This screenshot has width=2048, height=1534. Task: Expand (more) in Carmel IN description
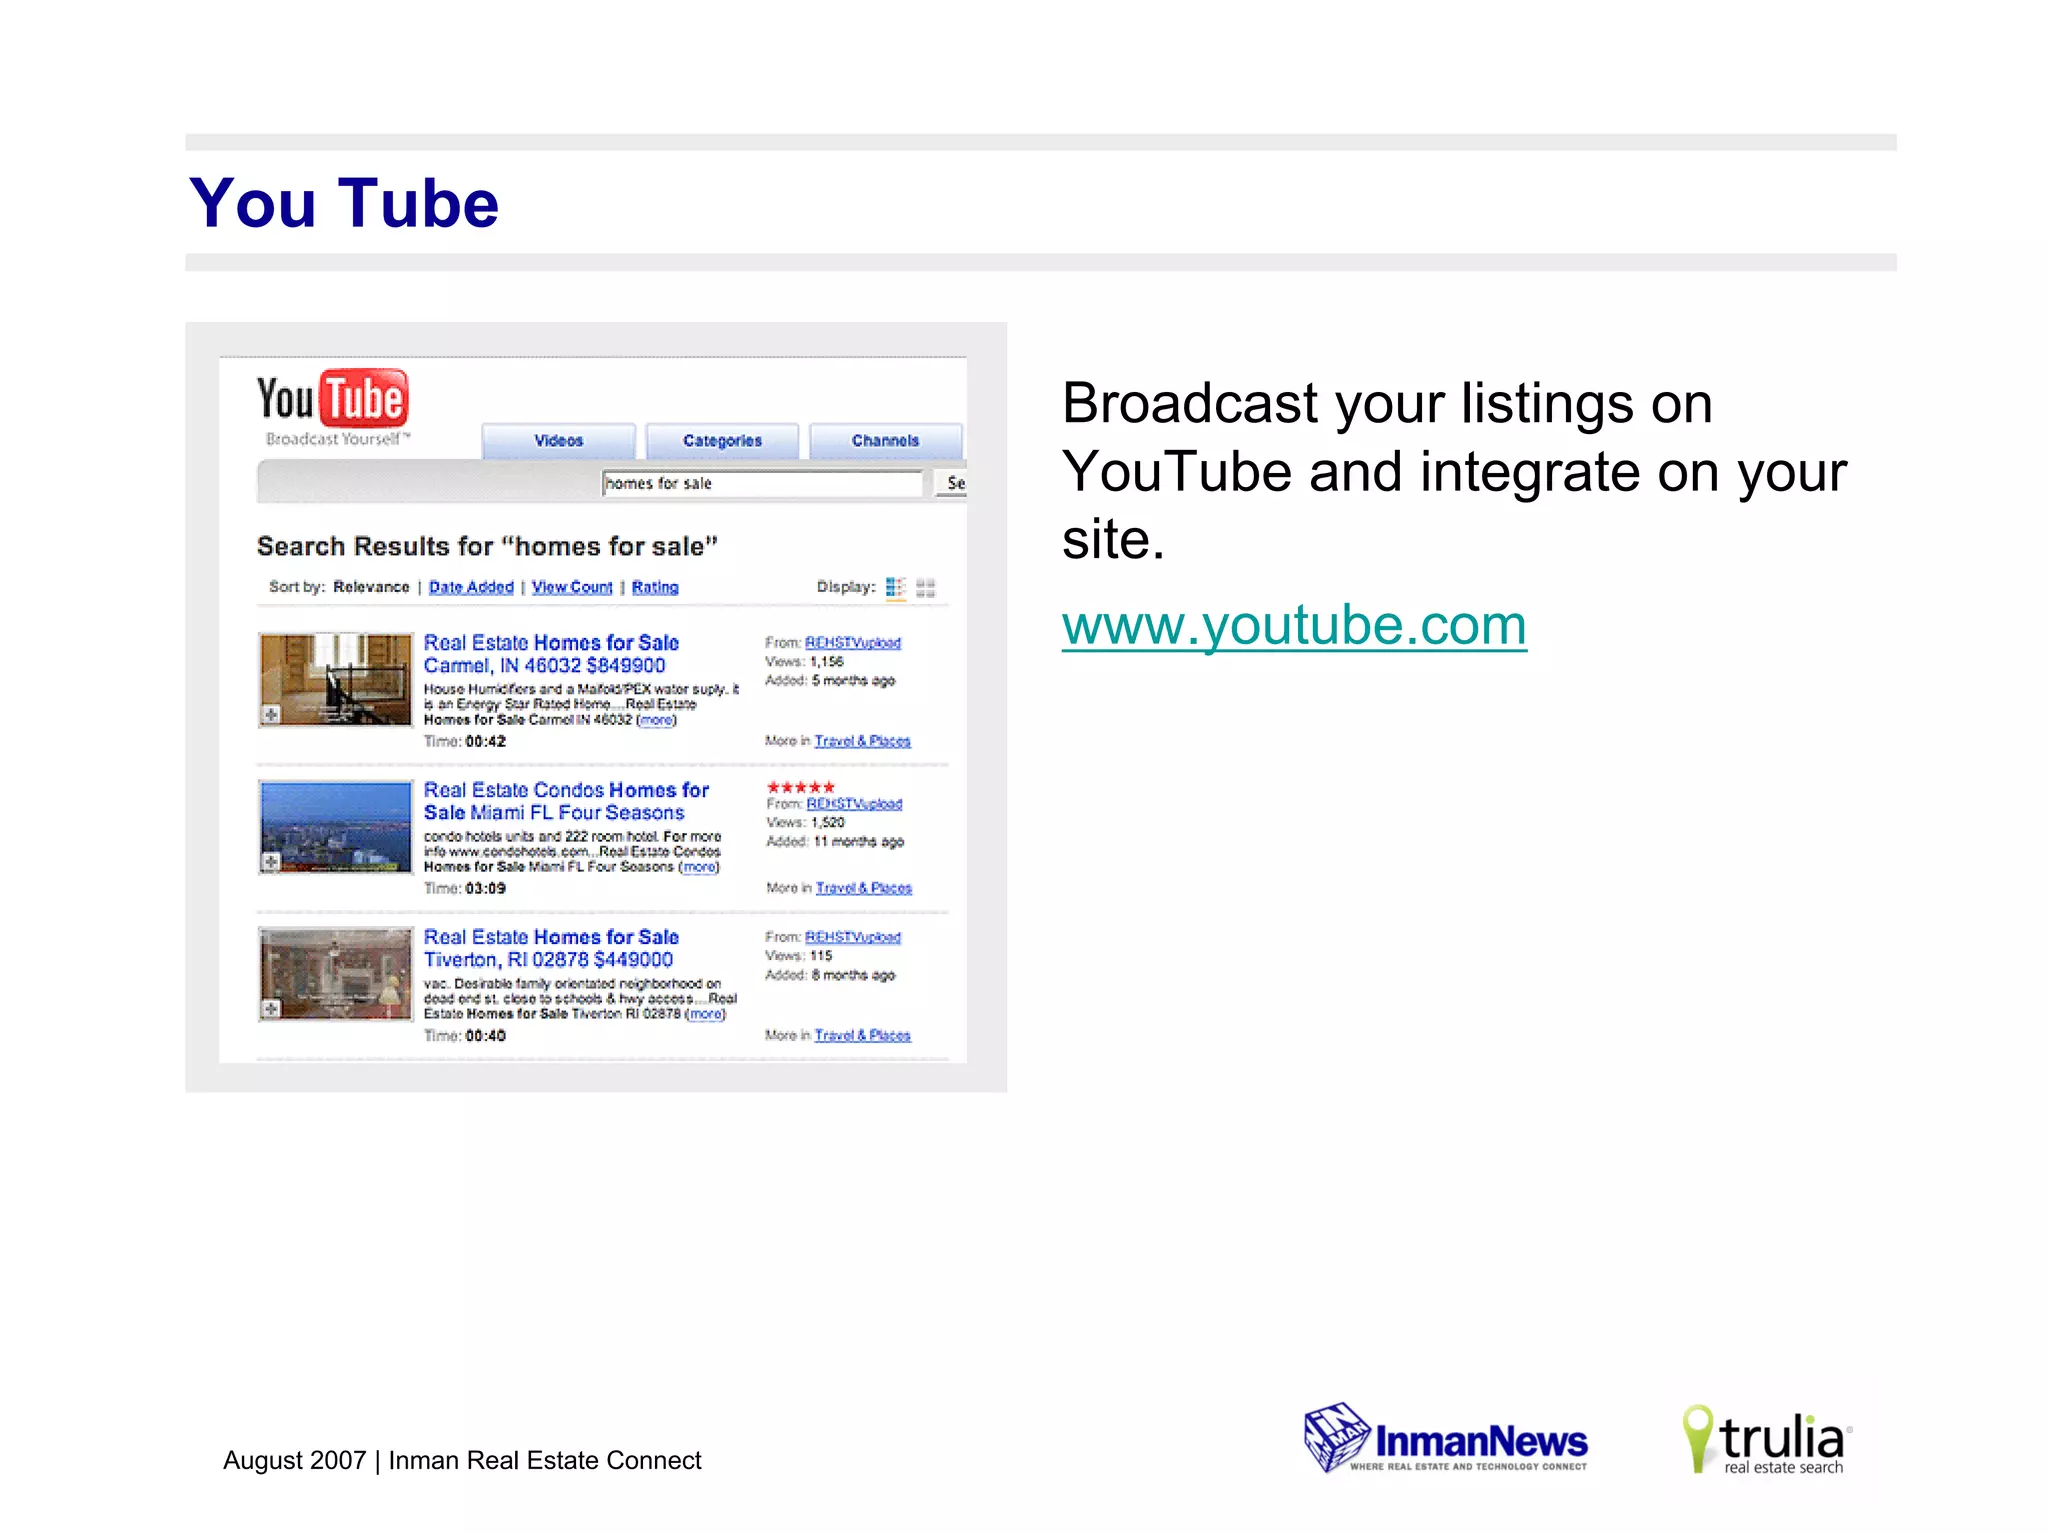click(x=657, y=720)
